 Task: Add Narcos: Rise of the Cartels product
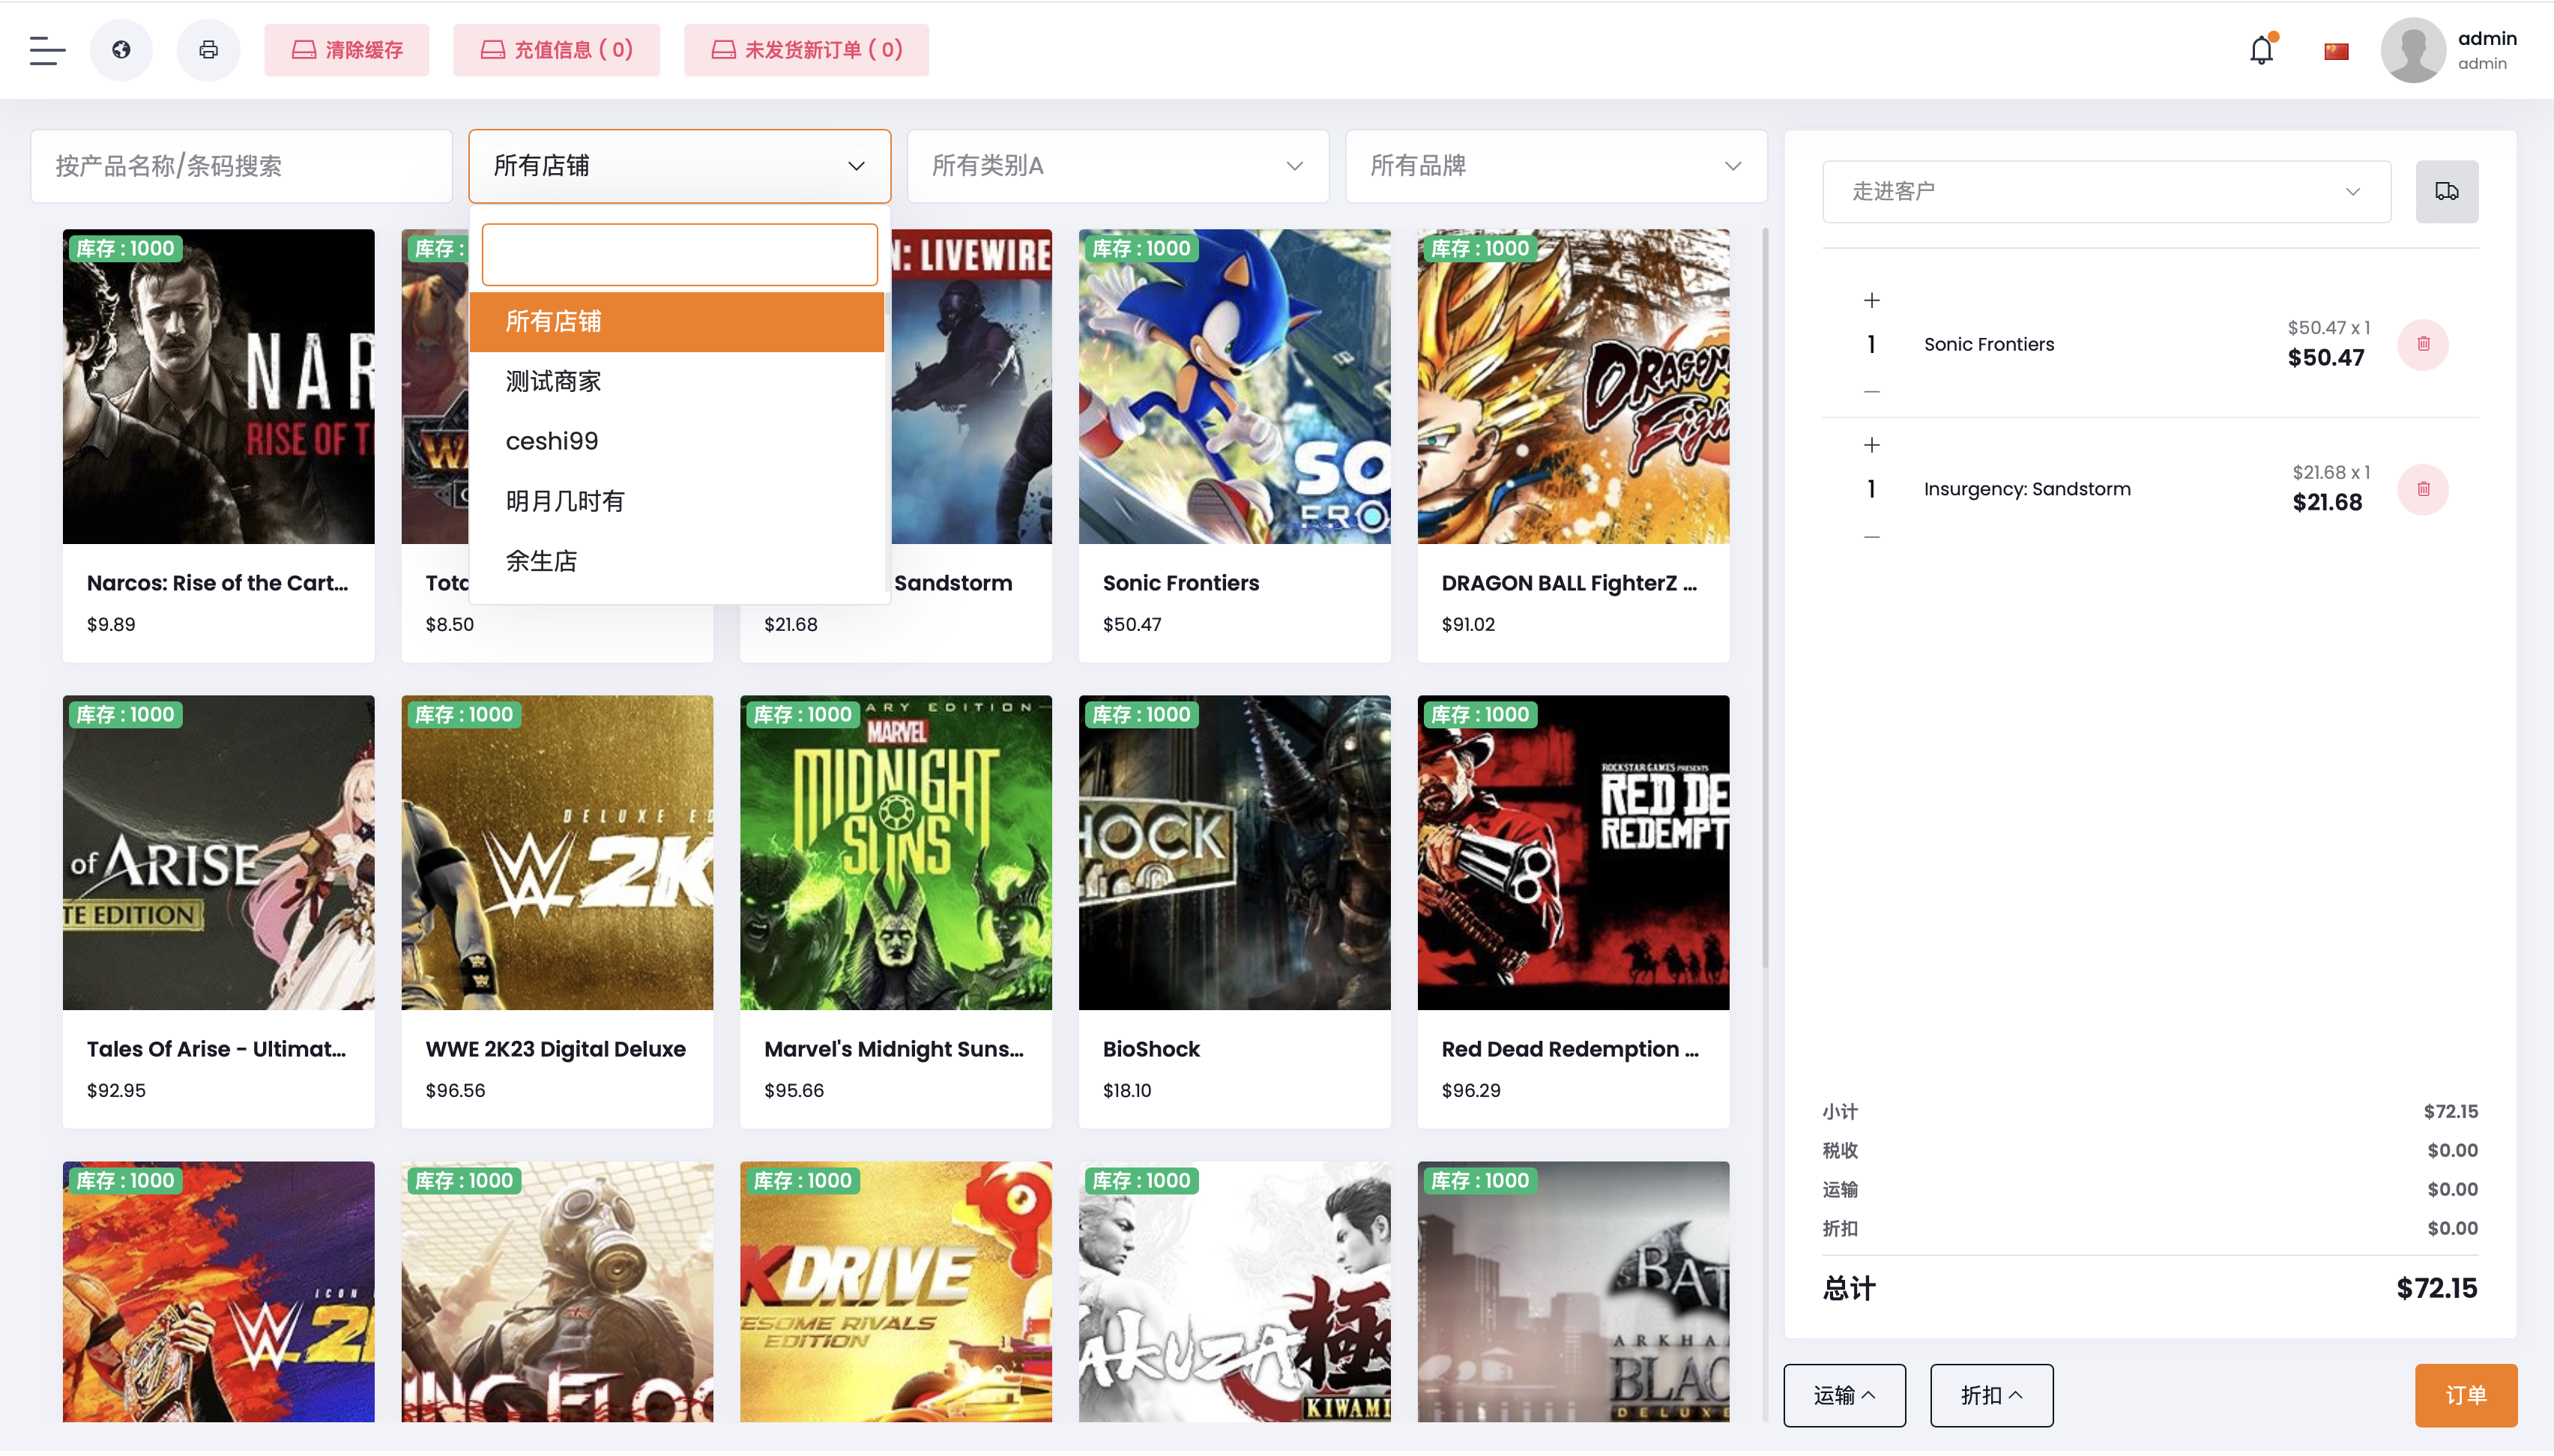click(x=218, y=446)
